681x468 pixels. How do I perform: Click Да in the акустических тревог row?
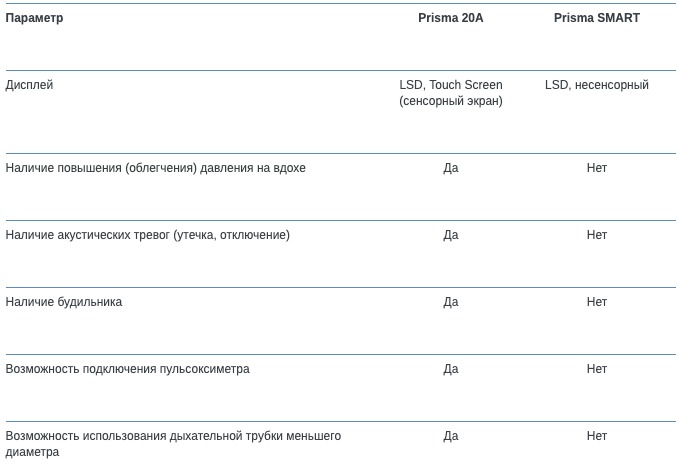[x=451, y=235]
